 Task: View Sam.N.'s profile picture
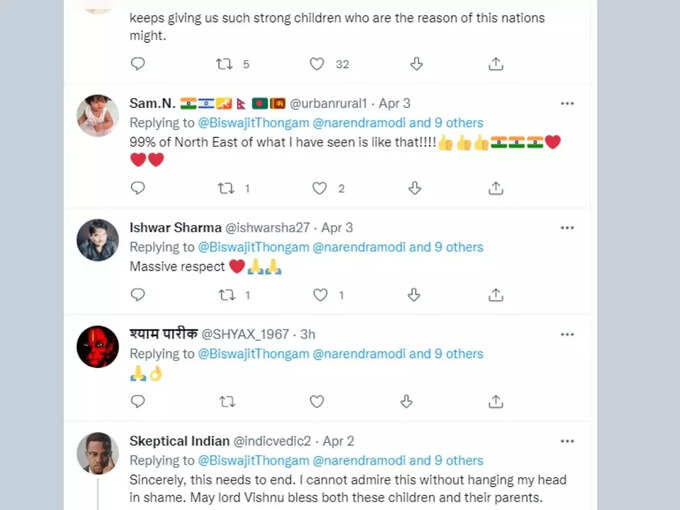coord(98,115)
